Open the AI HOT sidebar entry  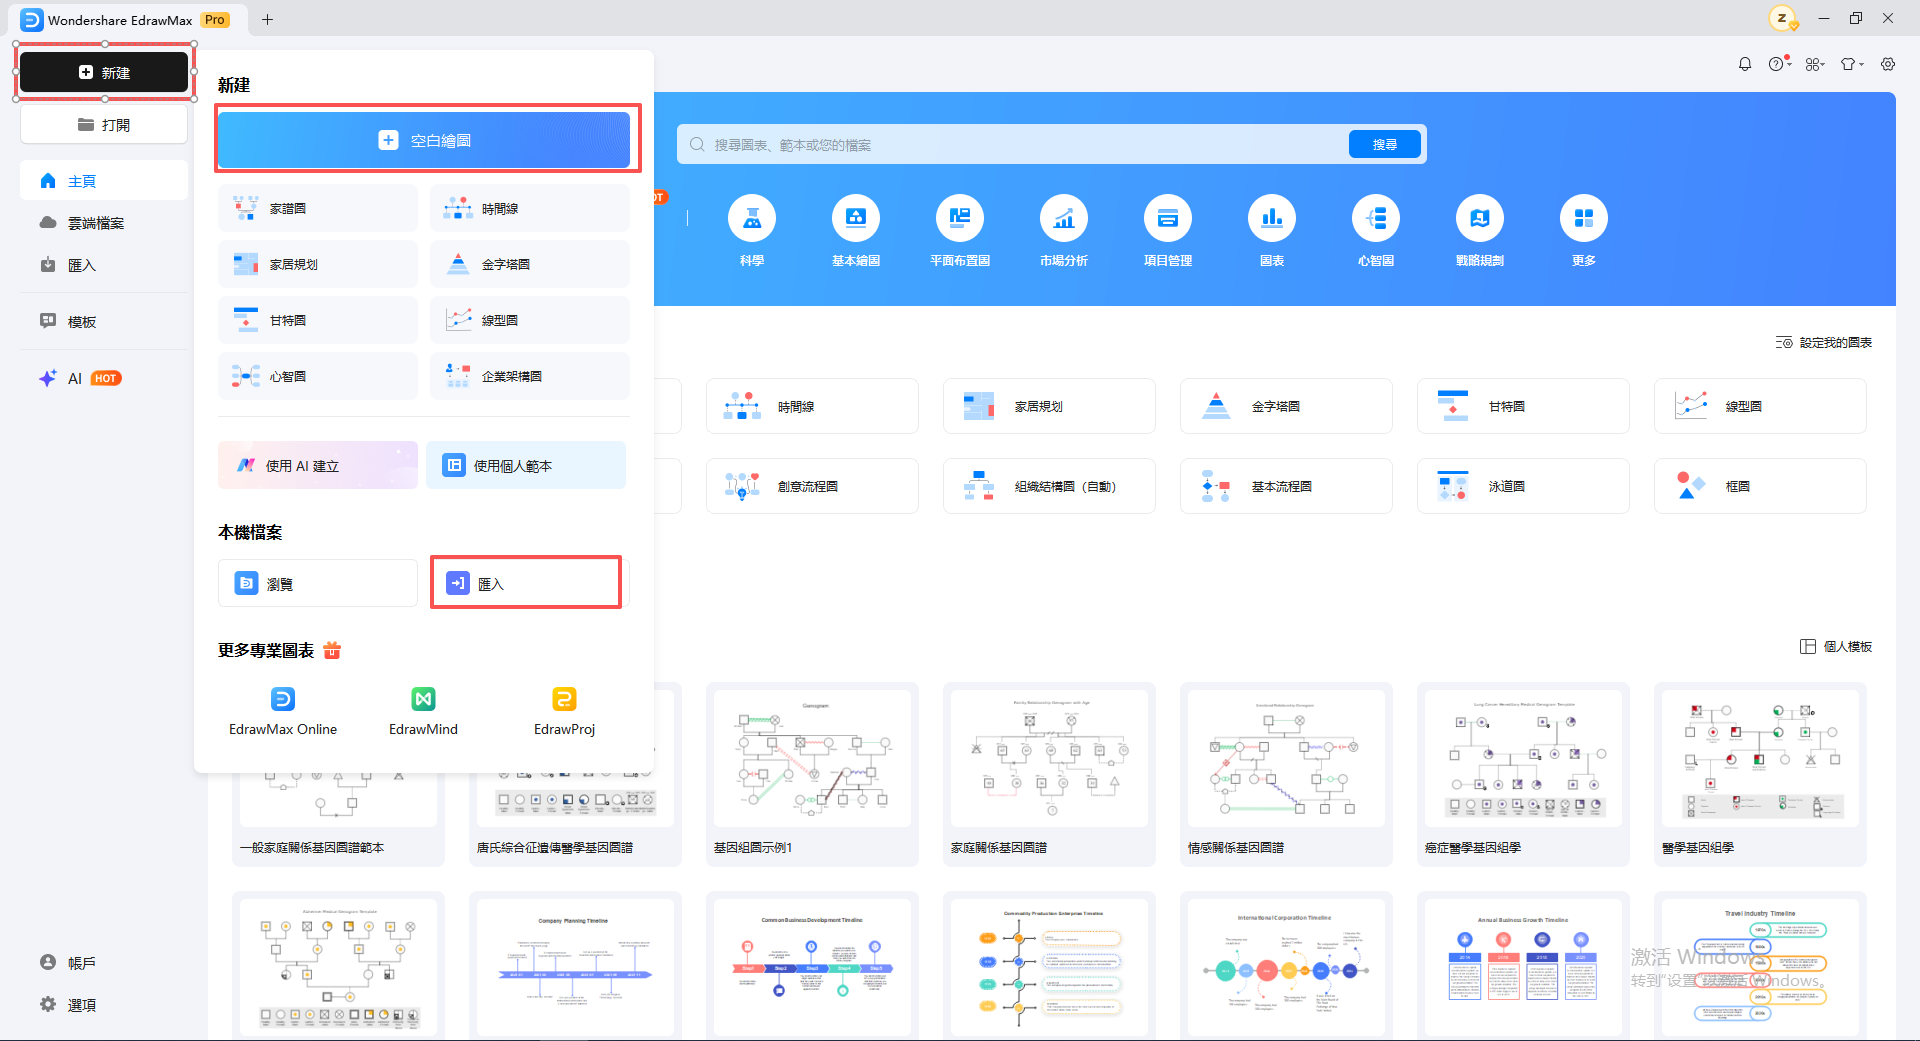pos(104,378)
